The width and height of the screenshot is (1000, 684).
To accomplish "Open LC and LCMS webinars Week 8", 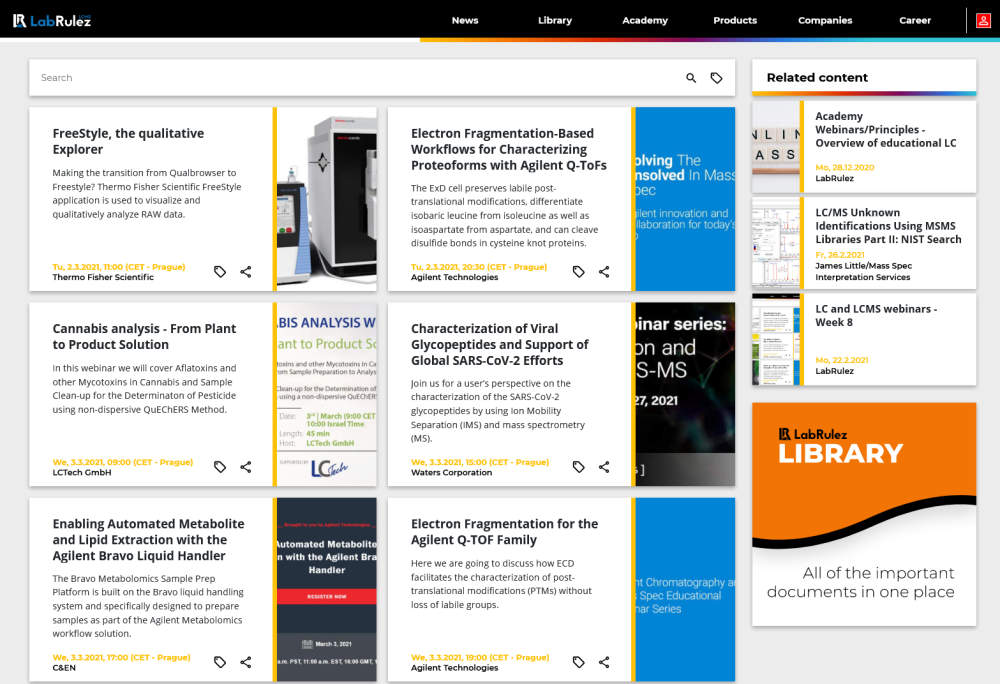I will point(876,316).
